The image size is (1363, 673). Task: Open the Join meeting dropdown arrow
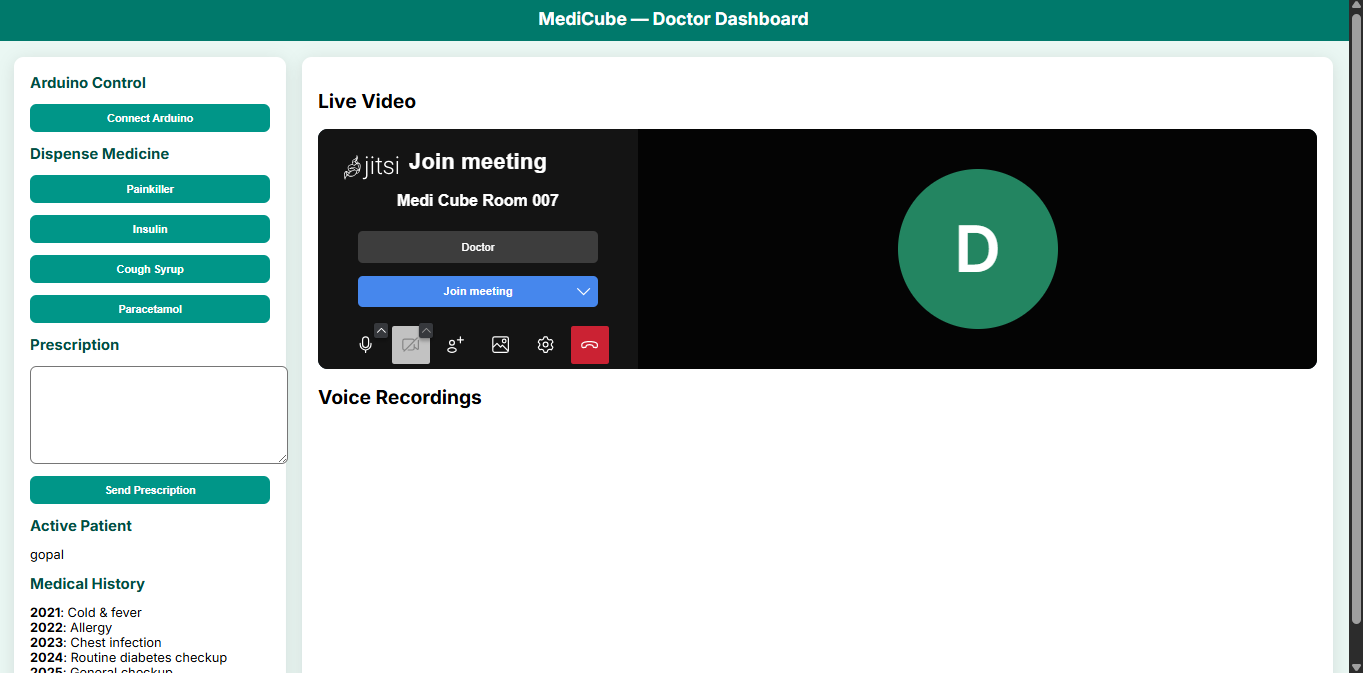[584, 292]
